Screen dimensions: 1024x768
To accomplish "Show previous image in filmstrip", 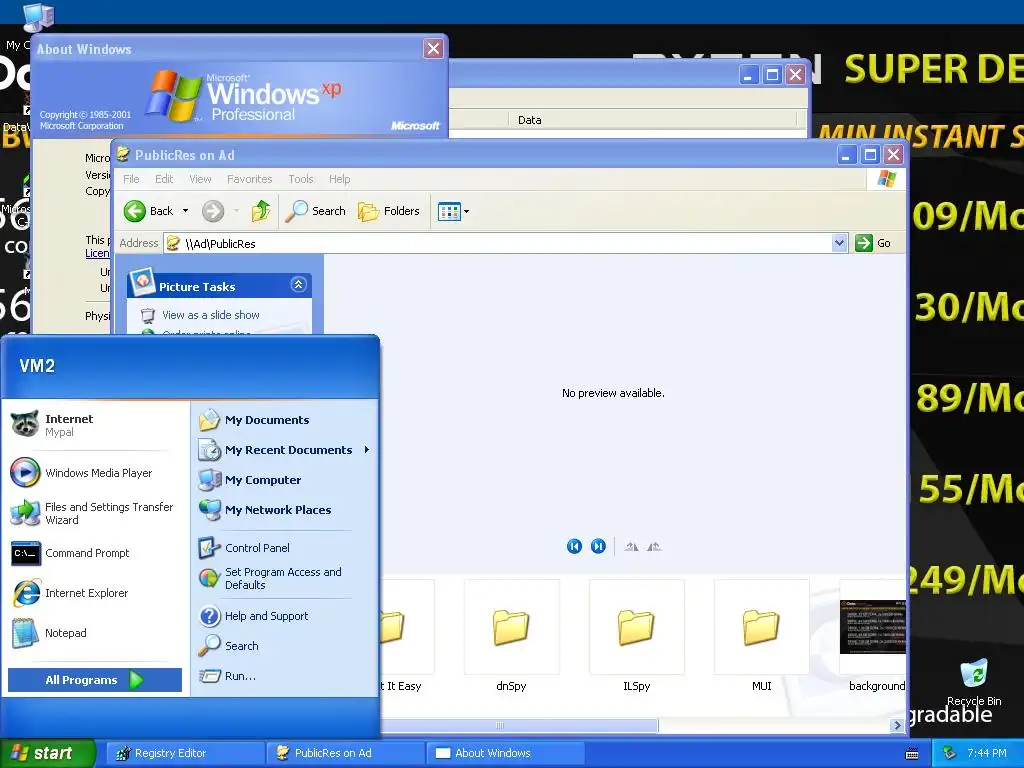I will (574, 547).
